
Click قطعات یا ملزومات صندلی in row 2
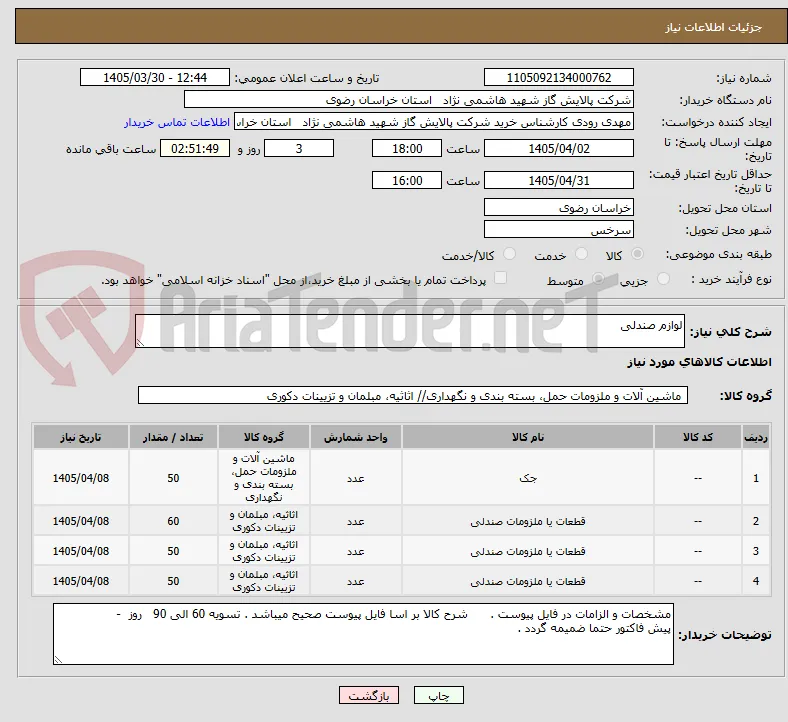coord(528,521)
